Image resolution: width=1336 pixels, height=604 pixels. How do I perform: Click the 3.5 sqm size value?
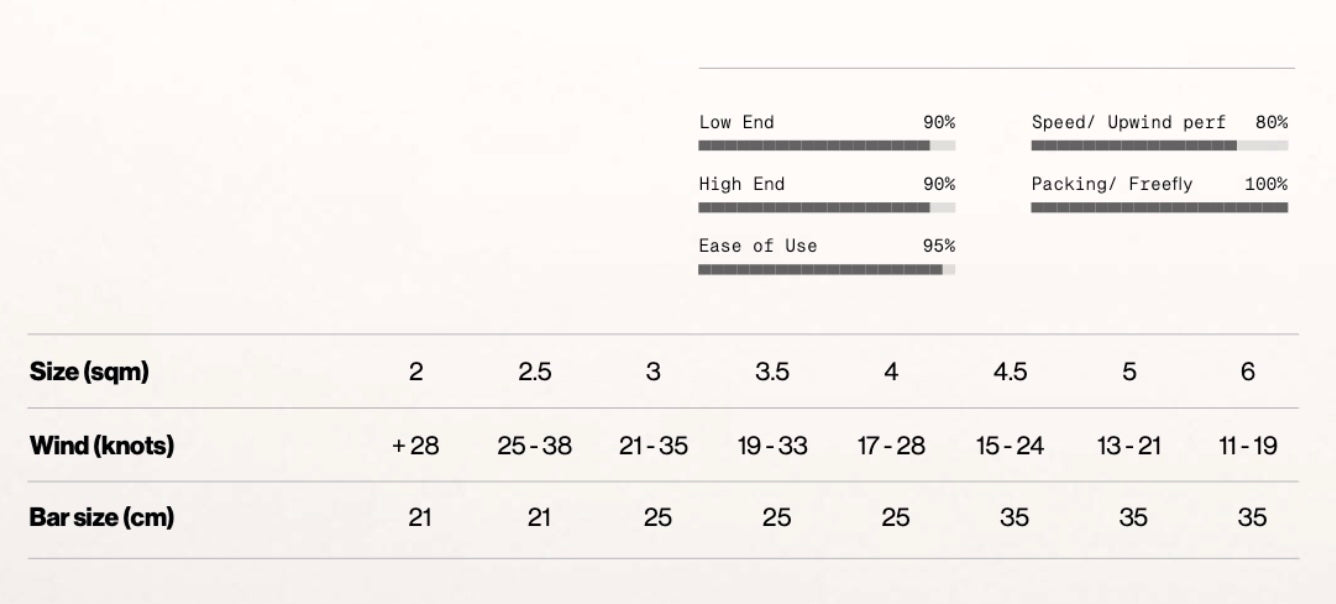click(x=772, y=372)
